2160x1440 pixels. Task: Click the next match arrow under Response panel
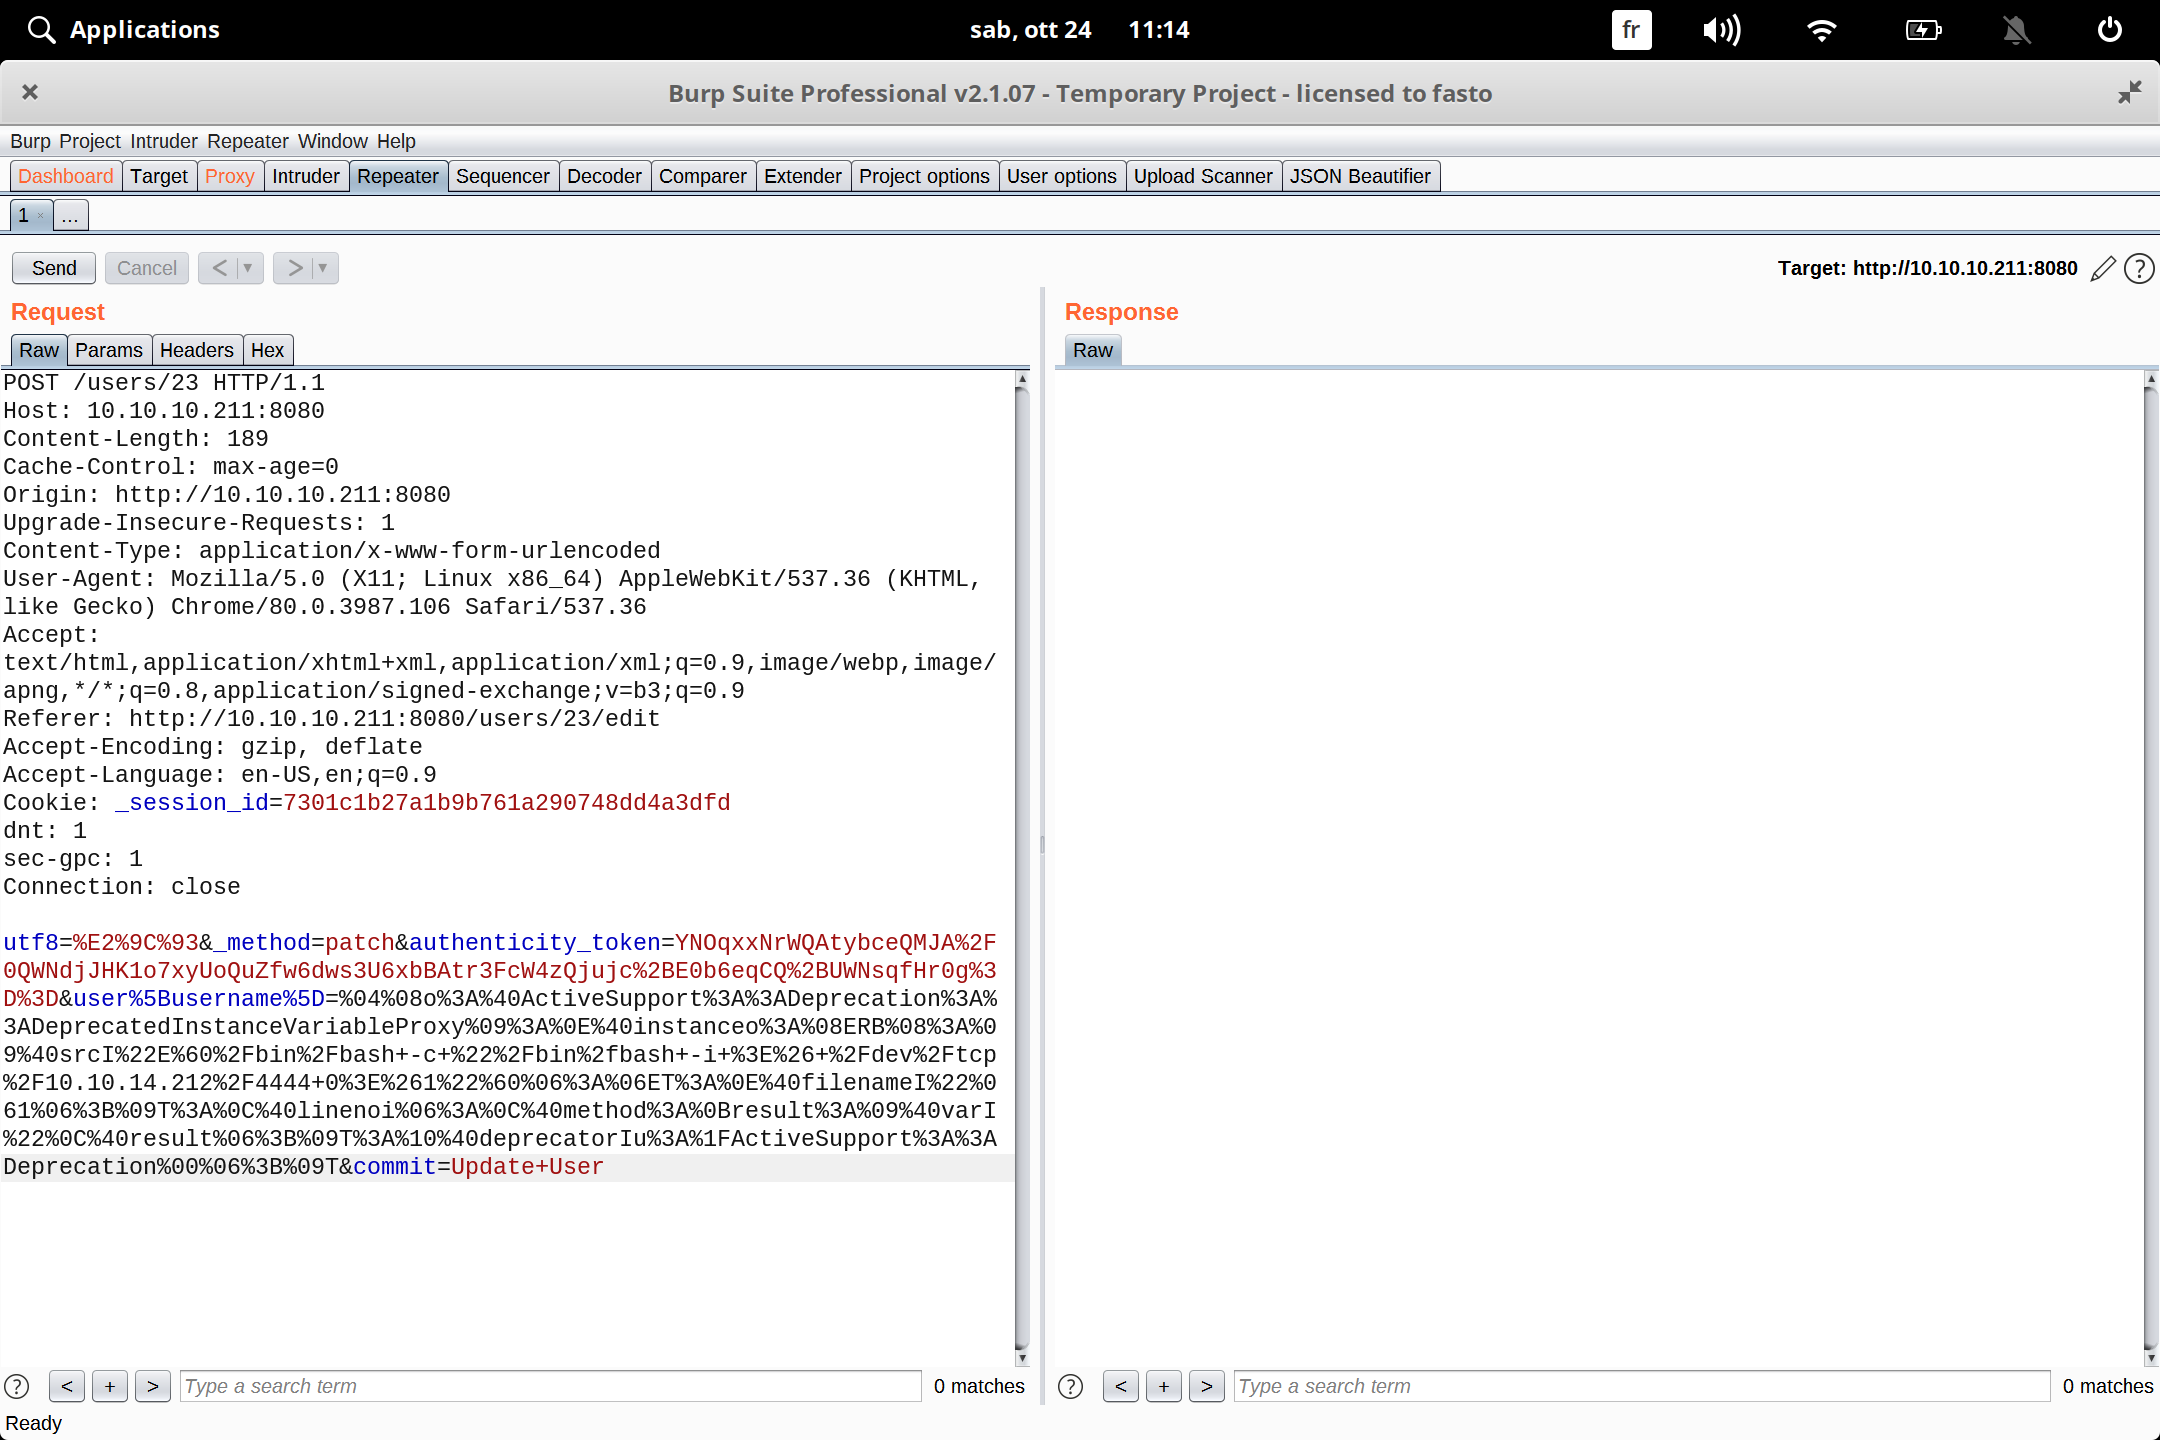[1207, 1386]
